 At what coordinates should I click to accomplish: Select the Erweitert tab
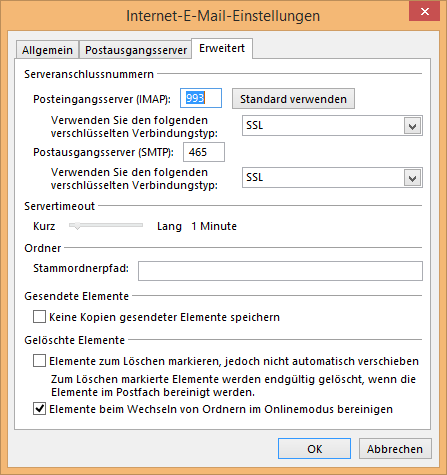coord(222,48)
